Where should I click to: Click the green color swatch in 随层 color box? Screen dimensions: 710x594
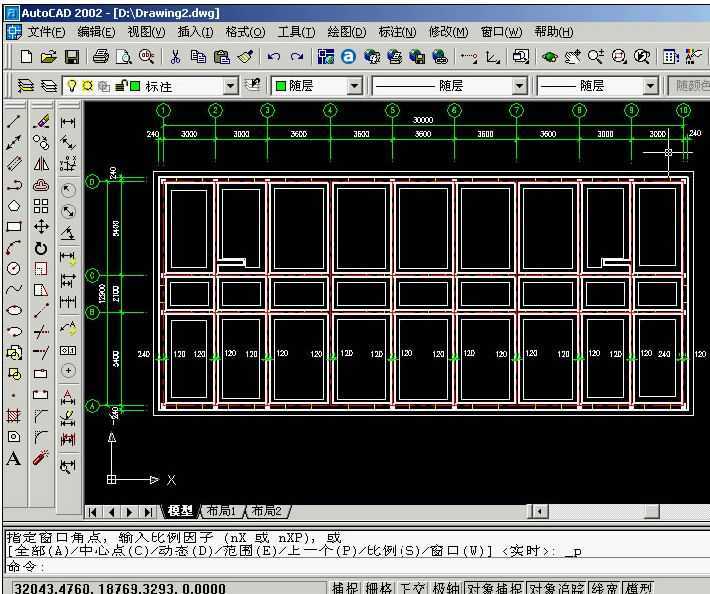[281, 86]
